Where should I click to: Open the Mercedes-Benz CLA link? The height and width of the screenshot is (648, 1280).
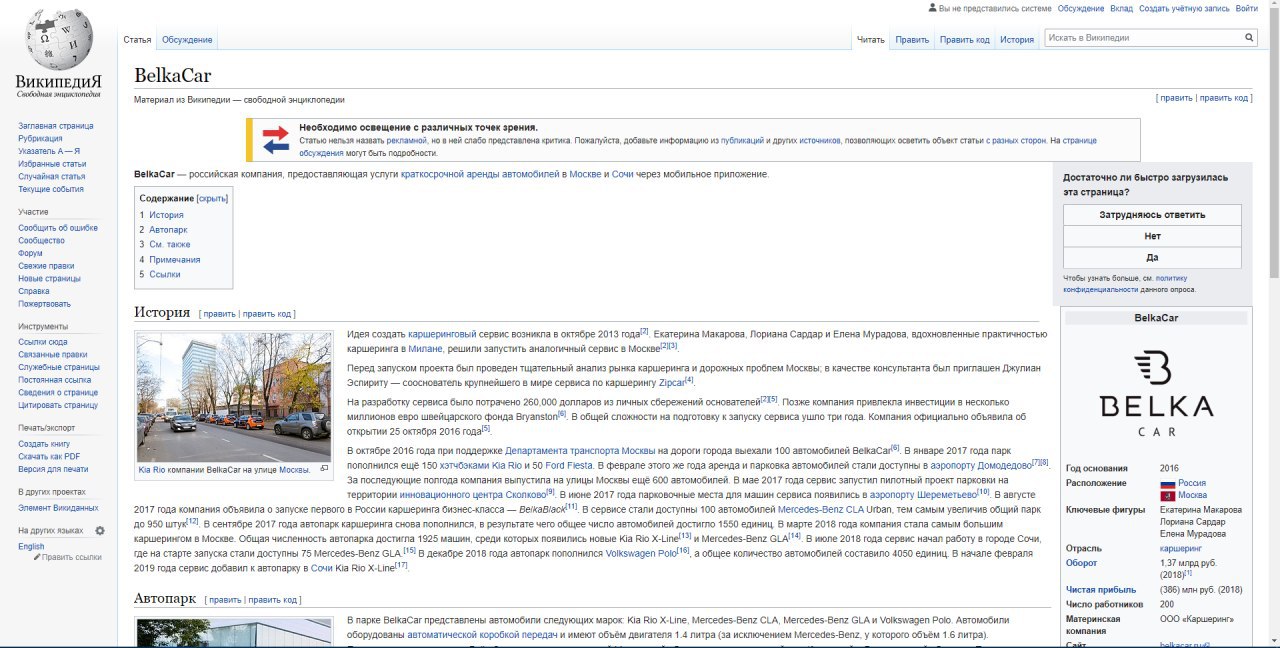click(x=821, y=509)
